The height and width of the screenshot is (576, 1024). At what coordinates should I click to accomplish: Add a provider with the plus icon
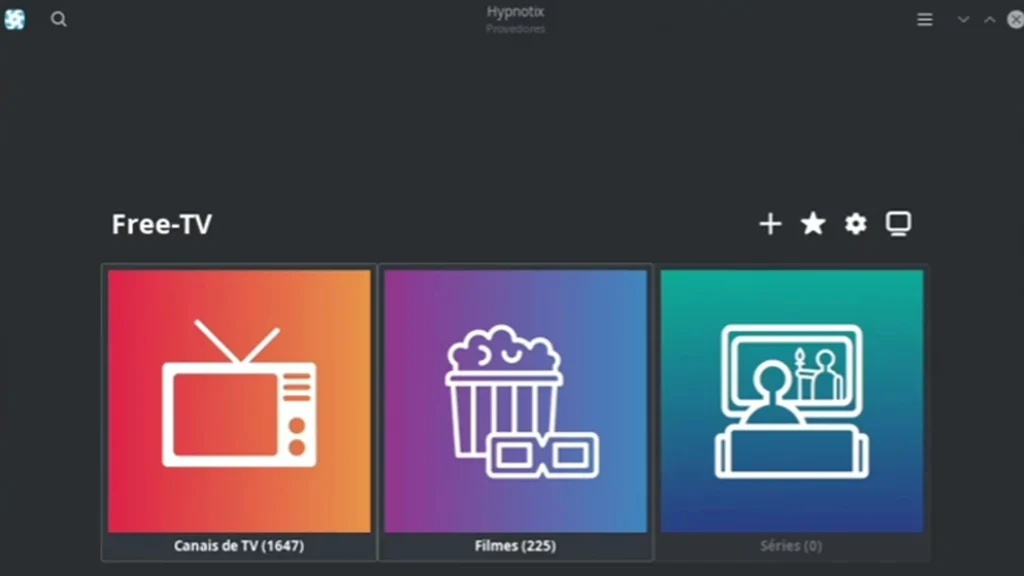771,224
